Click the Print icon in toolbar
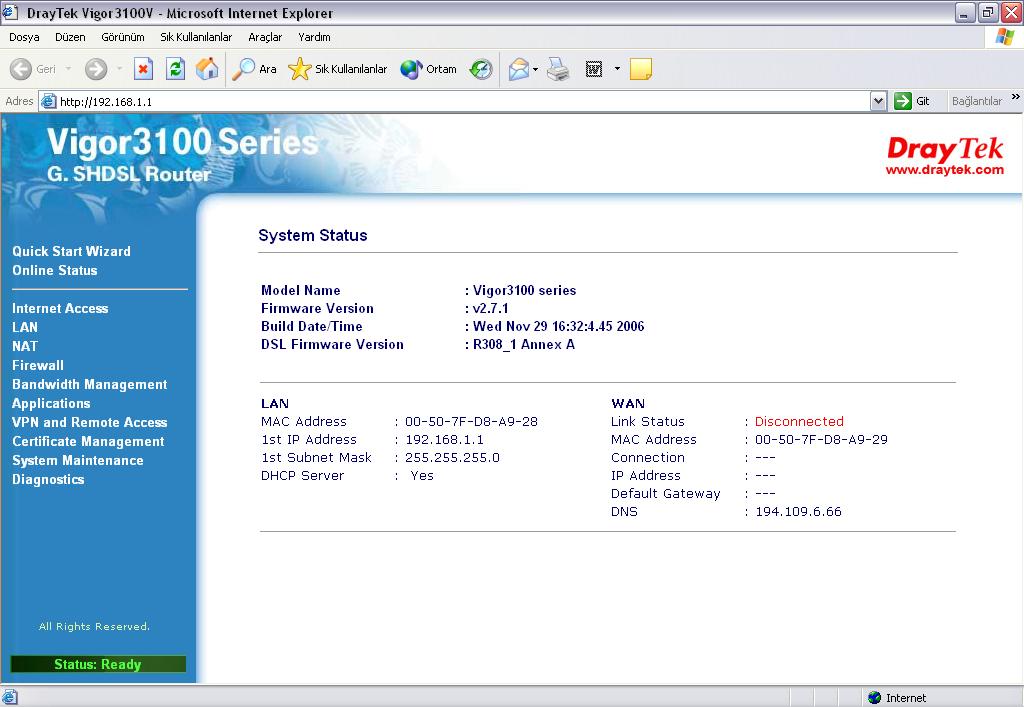Screen dimensions: 1024x707 (558, 69)
